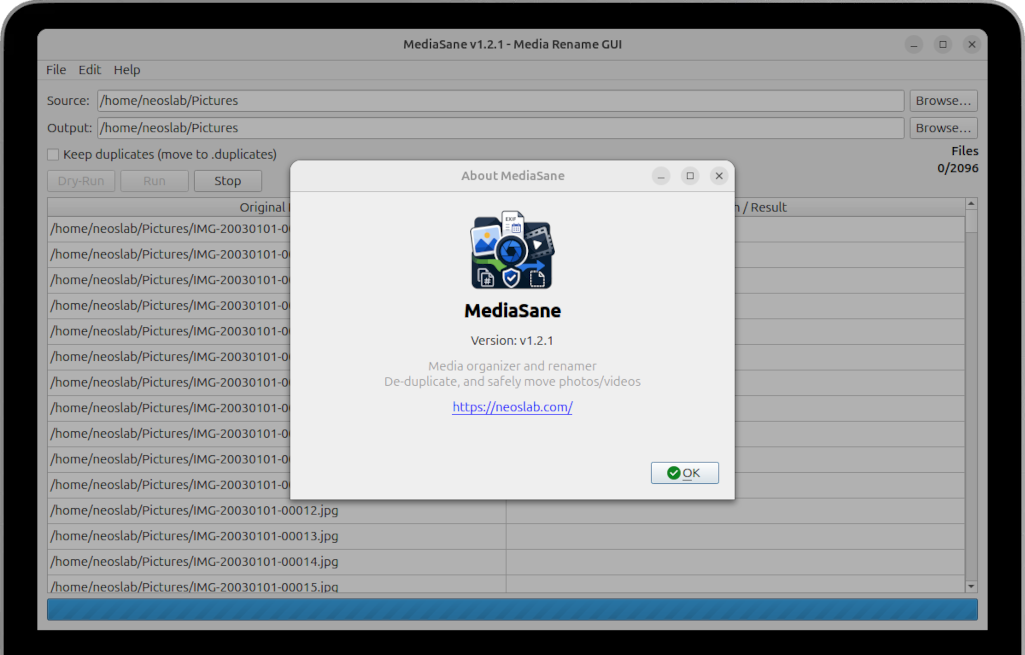The width and height of the screenshot is (1025, 655).
Task: Browse for the Source folder
Action: (943, 101)
